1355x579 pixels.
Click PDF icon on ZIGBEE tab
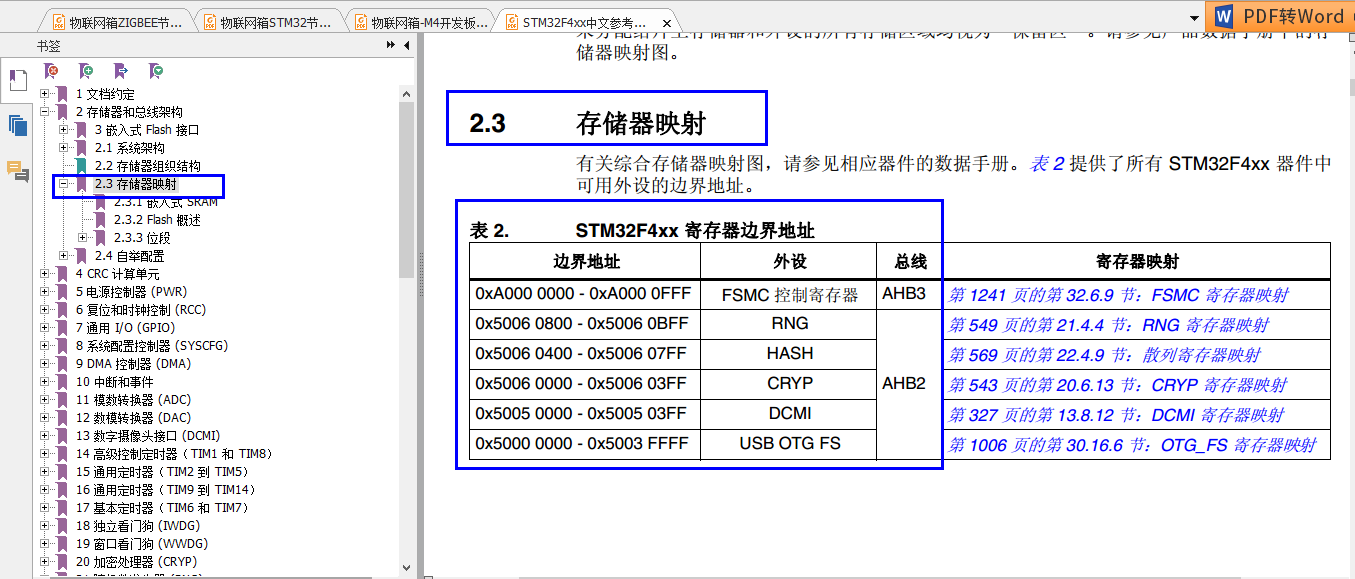pyautogui.click(x=57, y=21)
